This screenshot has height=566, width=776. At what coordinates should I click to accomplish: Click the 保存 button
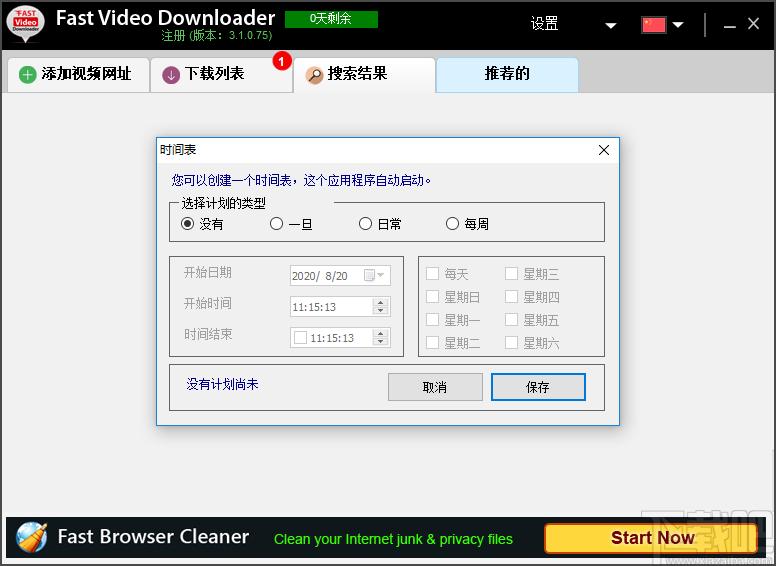tap(538, 387)
